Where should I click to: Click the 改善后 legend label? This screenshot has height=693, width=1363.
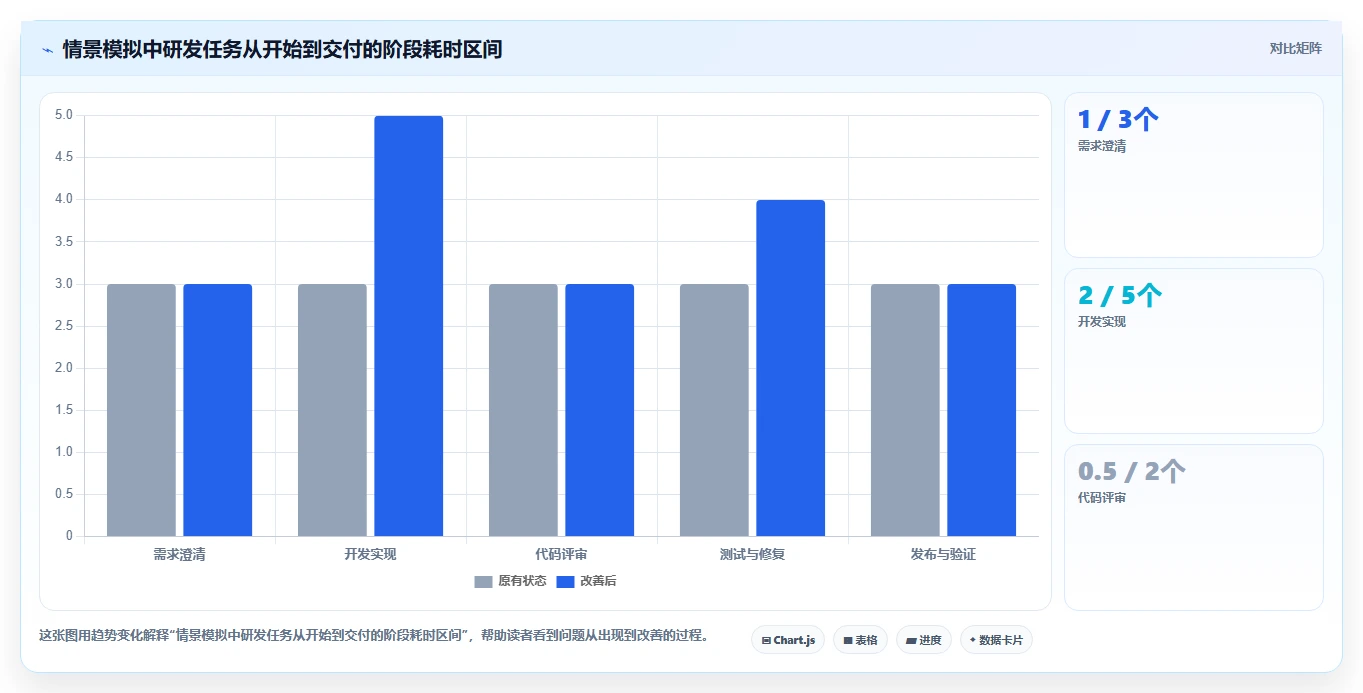point(598,581)
